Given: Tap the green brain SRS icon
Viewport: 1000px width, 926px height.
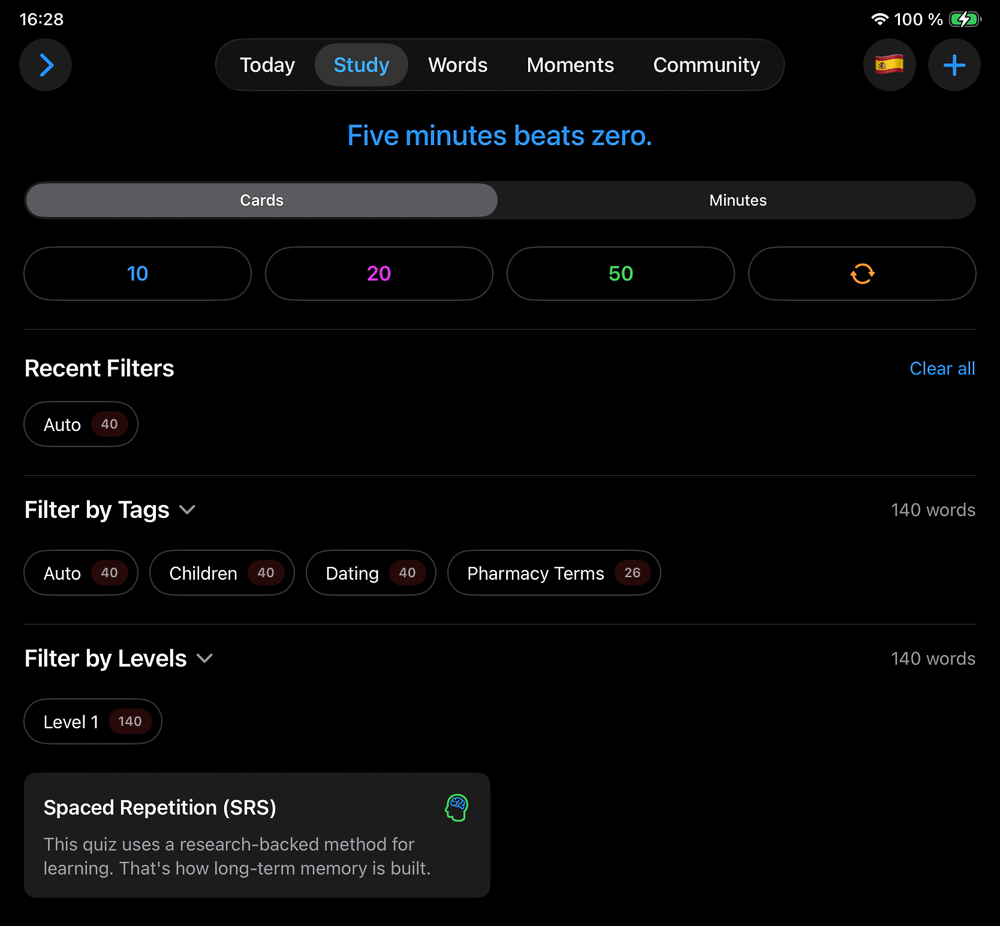Looking at the screenshot, I should [x=457, y=808].
